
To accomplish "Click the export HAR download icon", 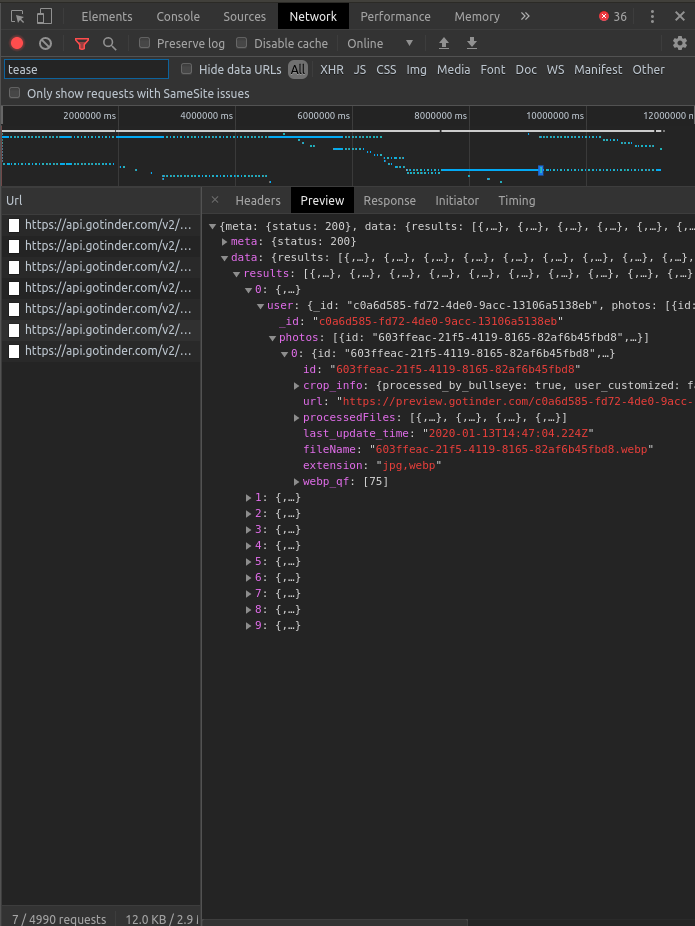I will point(472,43).
